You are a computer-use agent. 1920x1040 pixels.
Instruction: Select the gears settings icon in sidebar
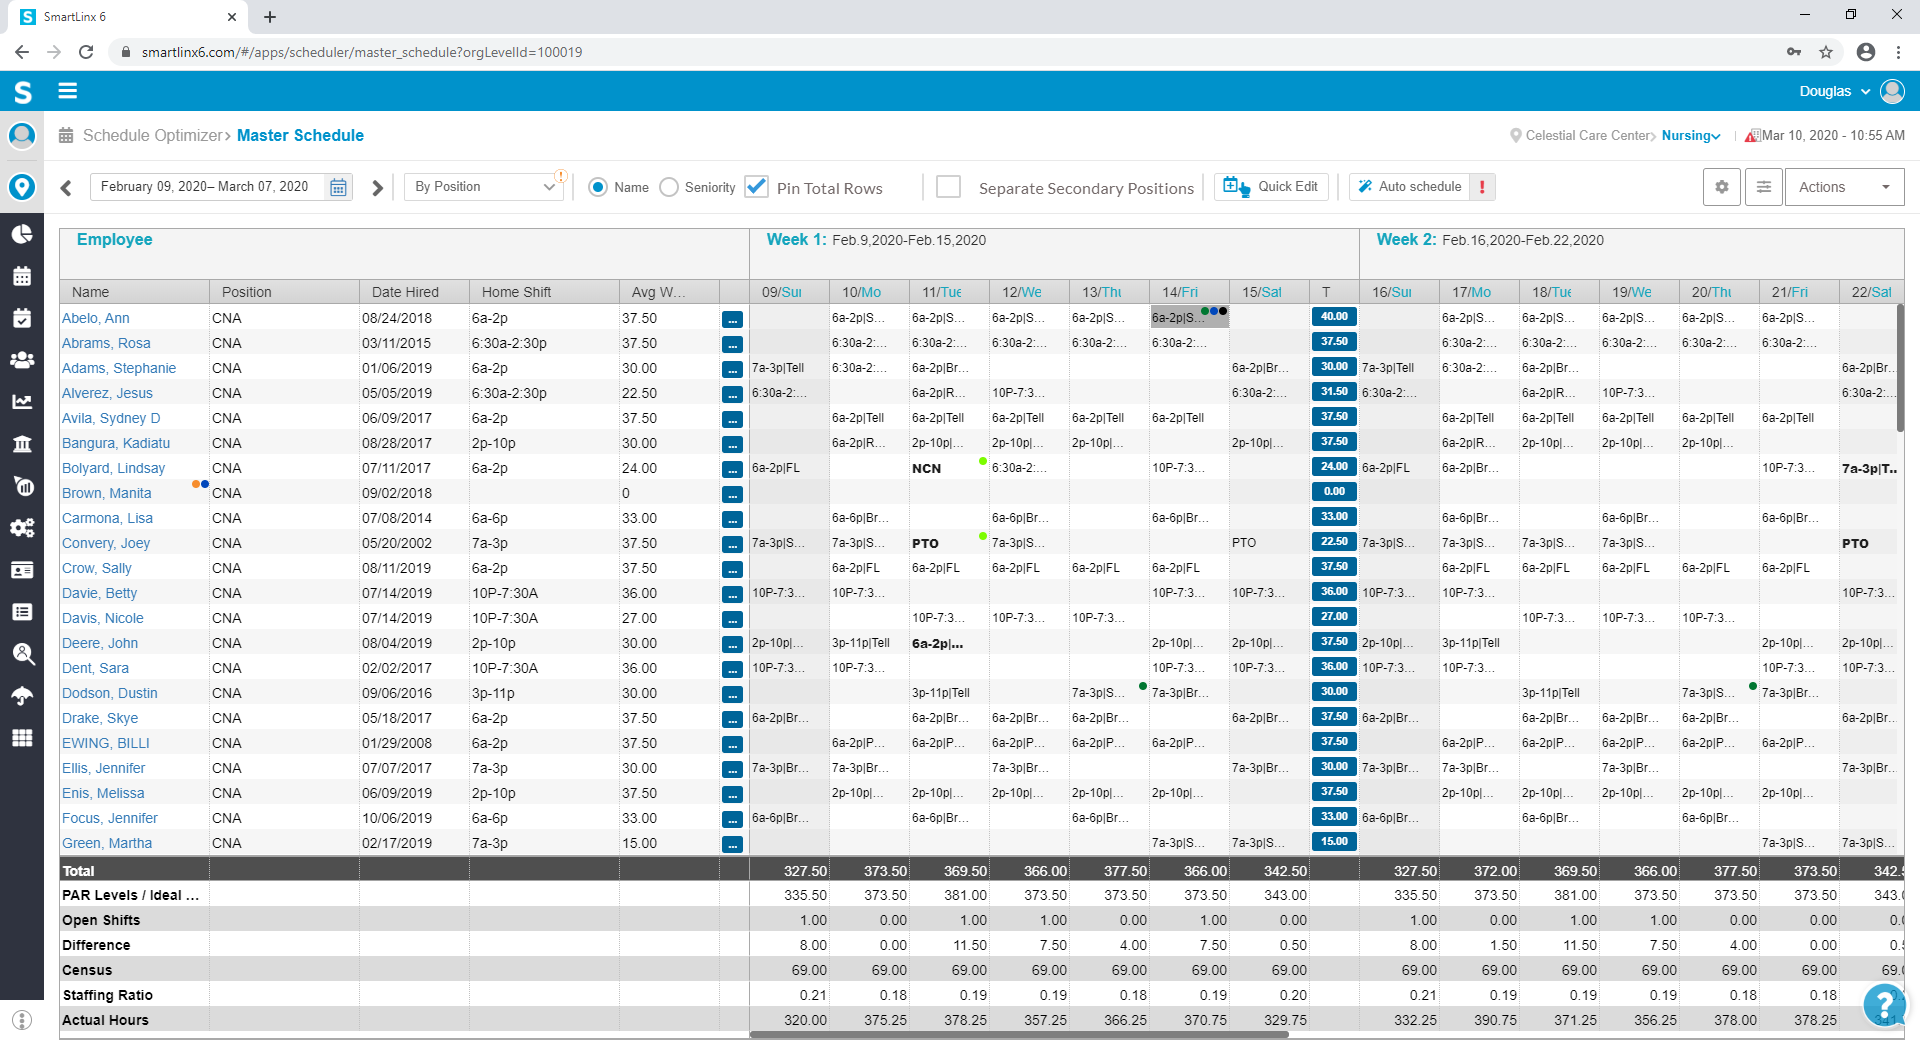point(22,528)
